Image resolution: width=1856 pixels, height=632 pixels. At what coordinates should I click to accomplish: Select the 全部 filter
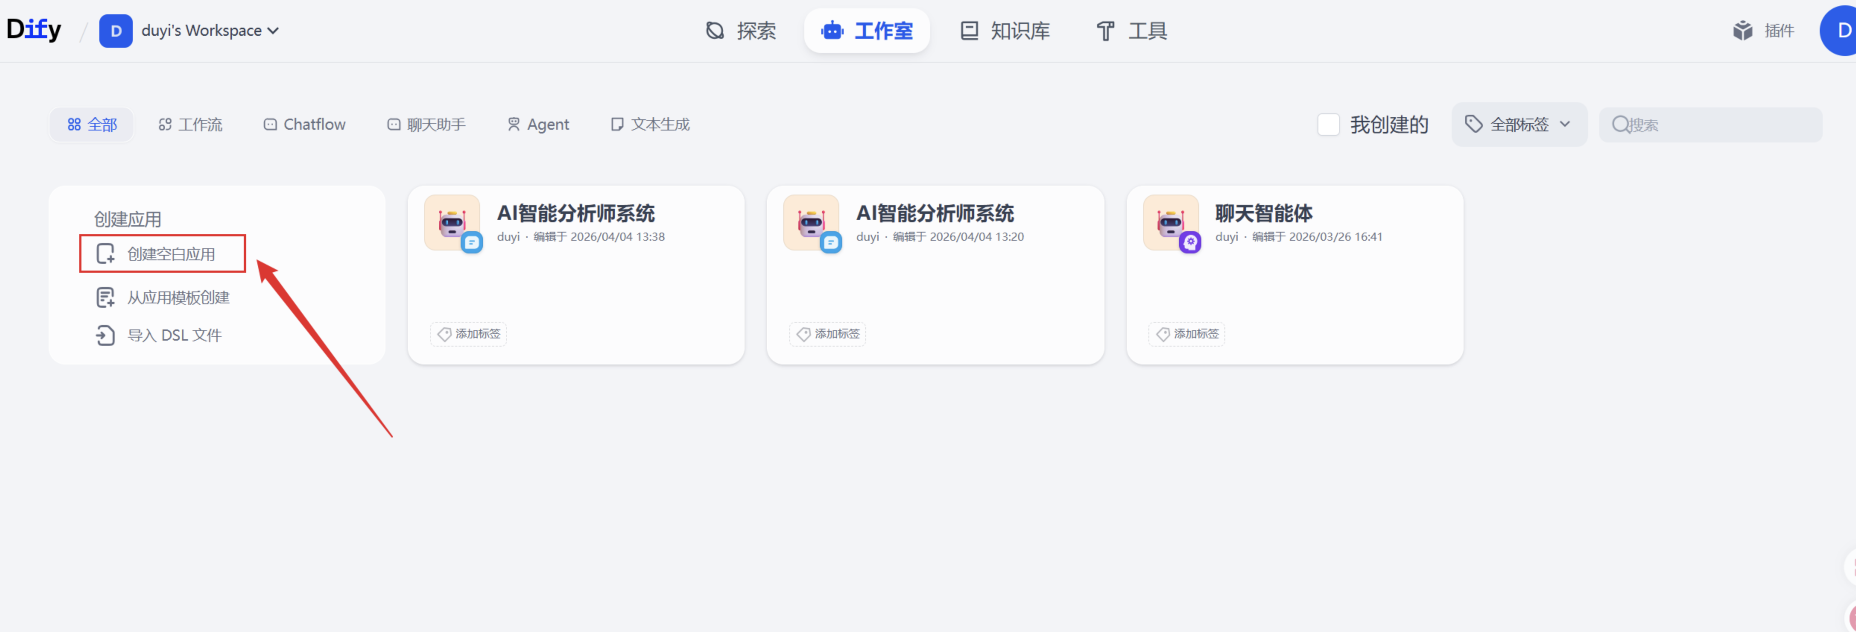pos(92,125)
